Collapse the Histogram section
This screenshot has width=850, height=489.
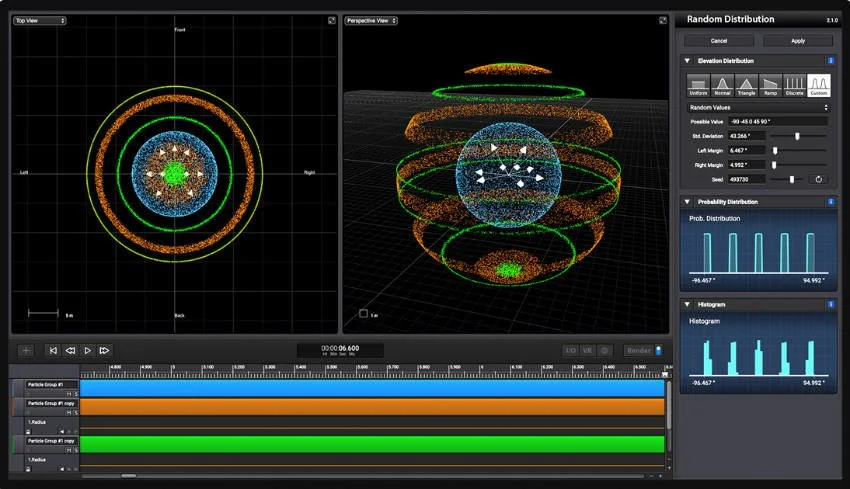pyautogui.click(x=687, y=305)
